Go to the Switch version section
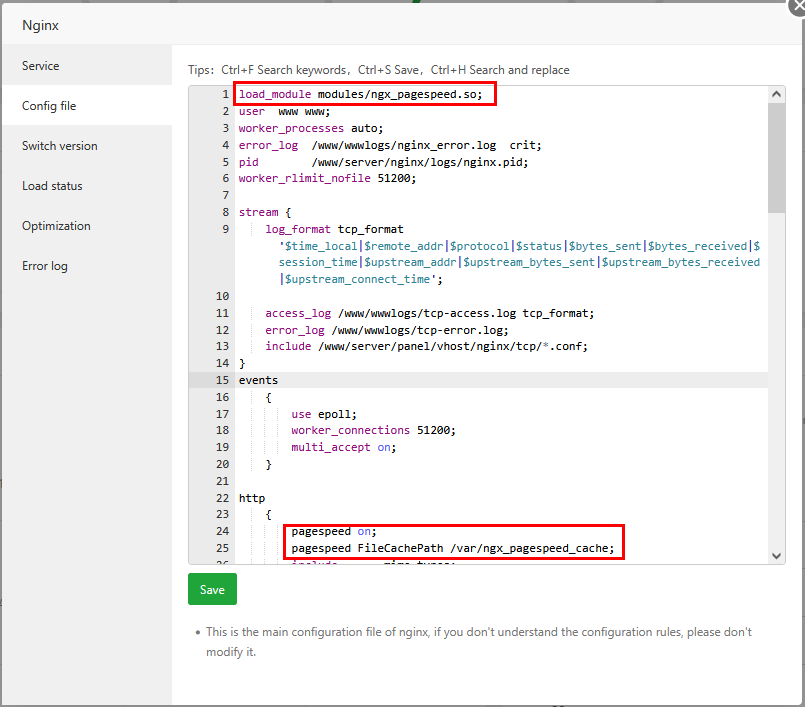 point(60,146)
